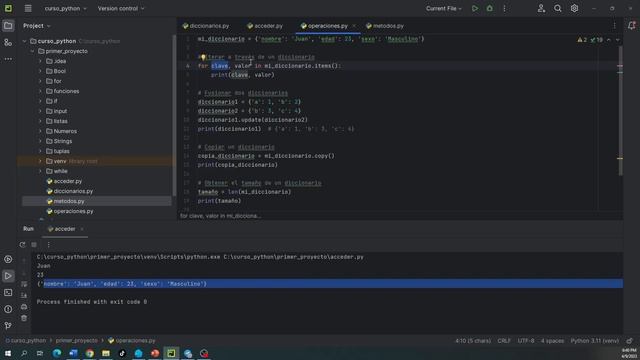This screenshot has height=360, width=640.
Task: Go to previous highlighted problem arrow
Action: coord(609,40)
